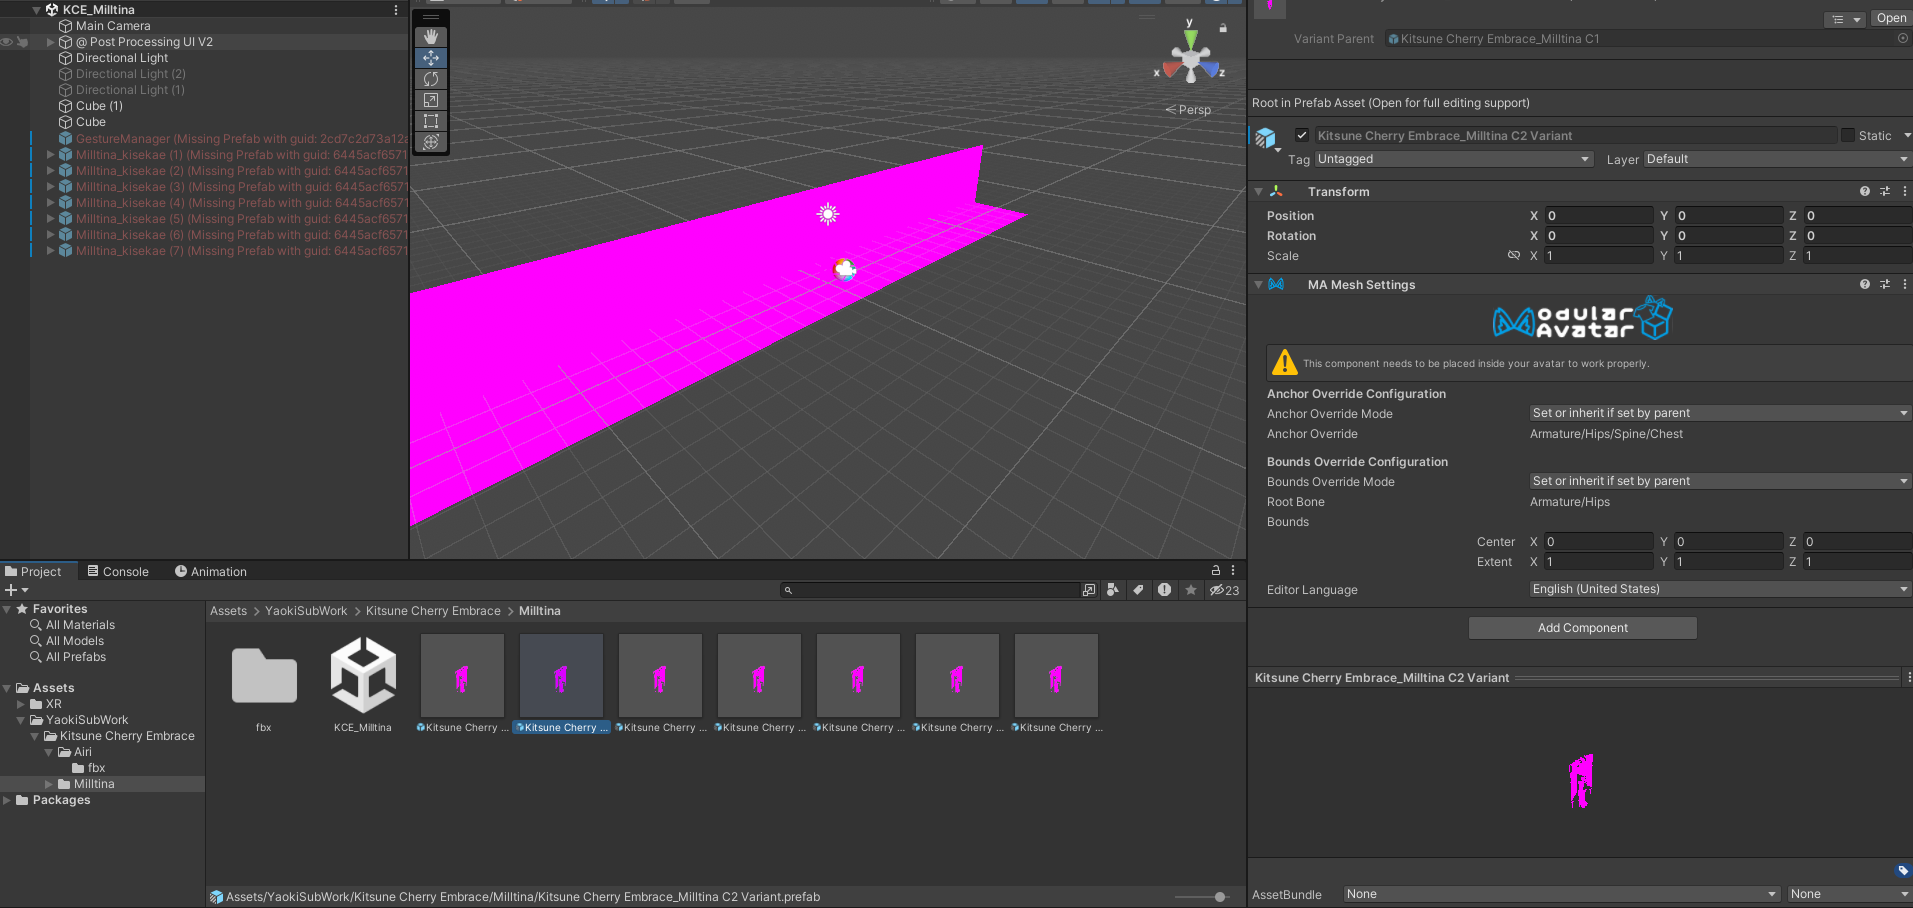
Task: Open the Editor Language dropdown
Action: (1720, 589)
